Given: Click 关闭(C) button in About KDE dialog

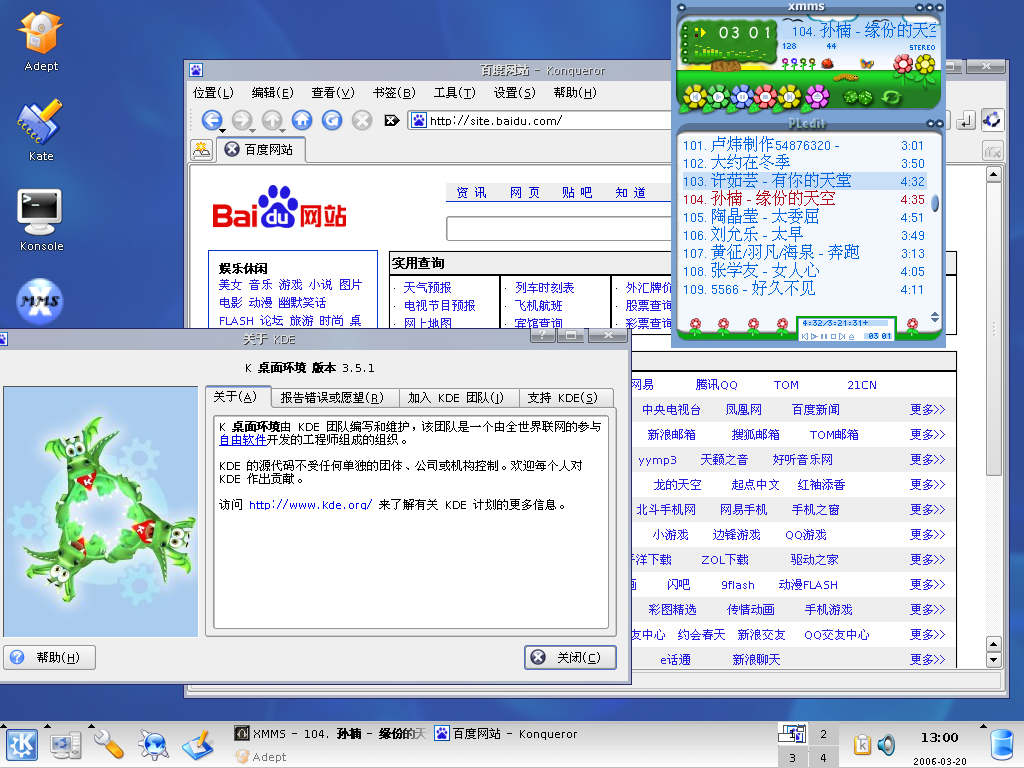Looking at the screenshot, I should tap(570, 657).
